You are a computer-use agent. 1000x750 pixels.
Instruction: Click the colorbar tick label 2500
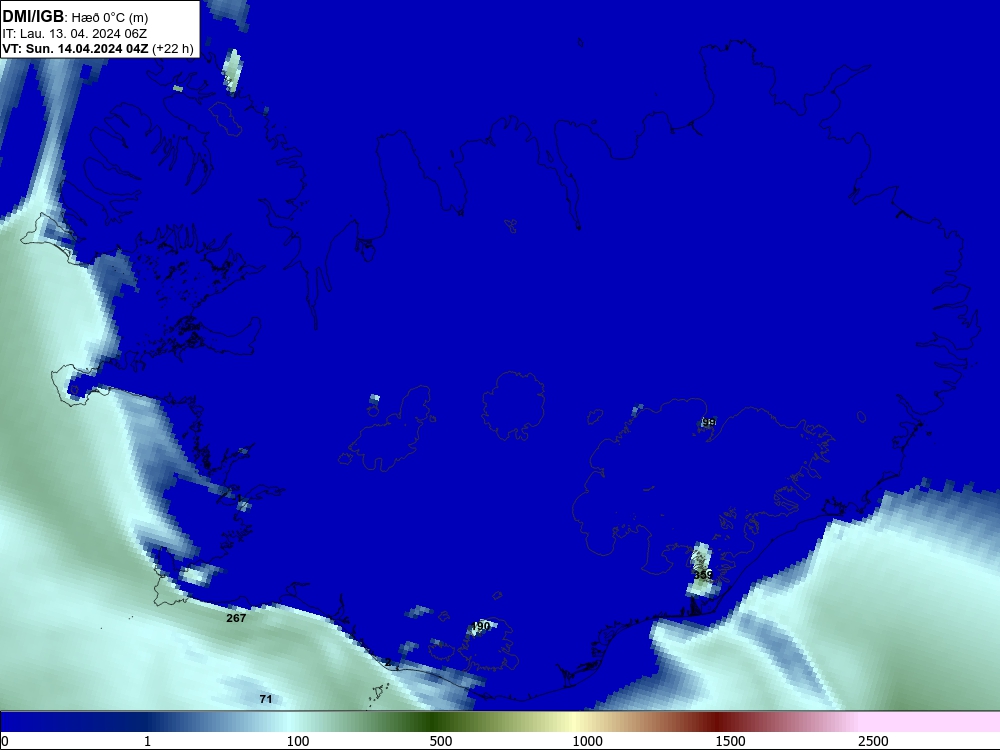[x=873, y=741]
